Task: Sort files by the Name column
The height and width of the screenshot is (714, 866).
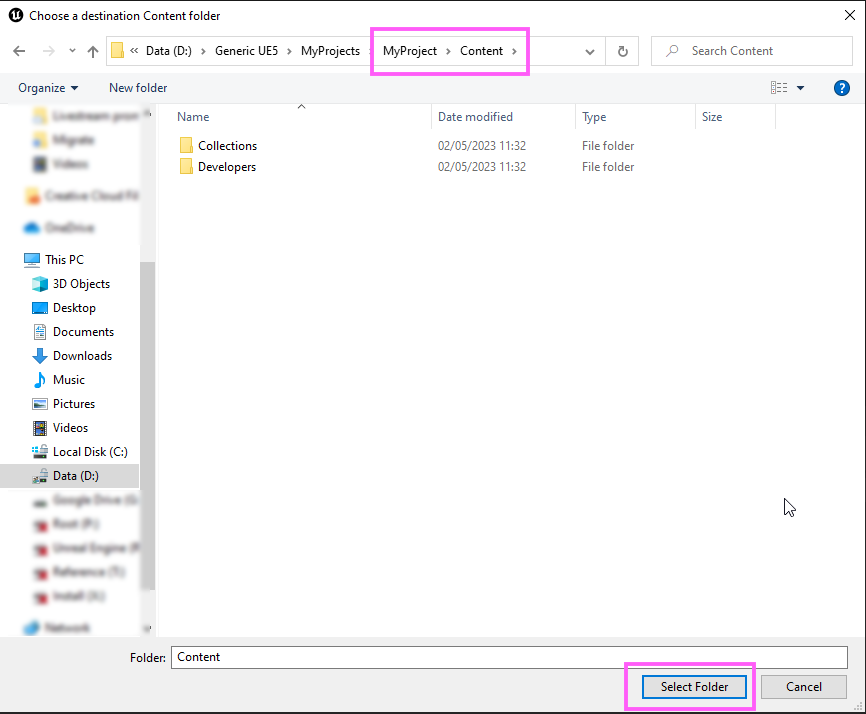Action: 193,117
